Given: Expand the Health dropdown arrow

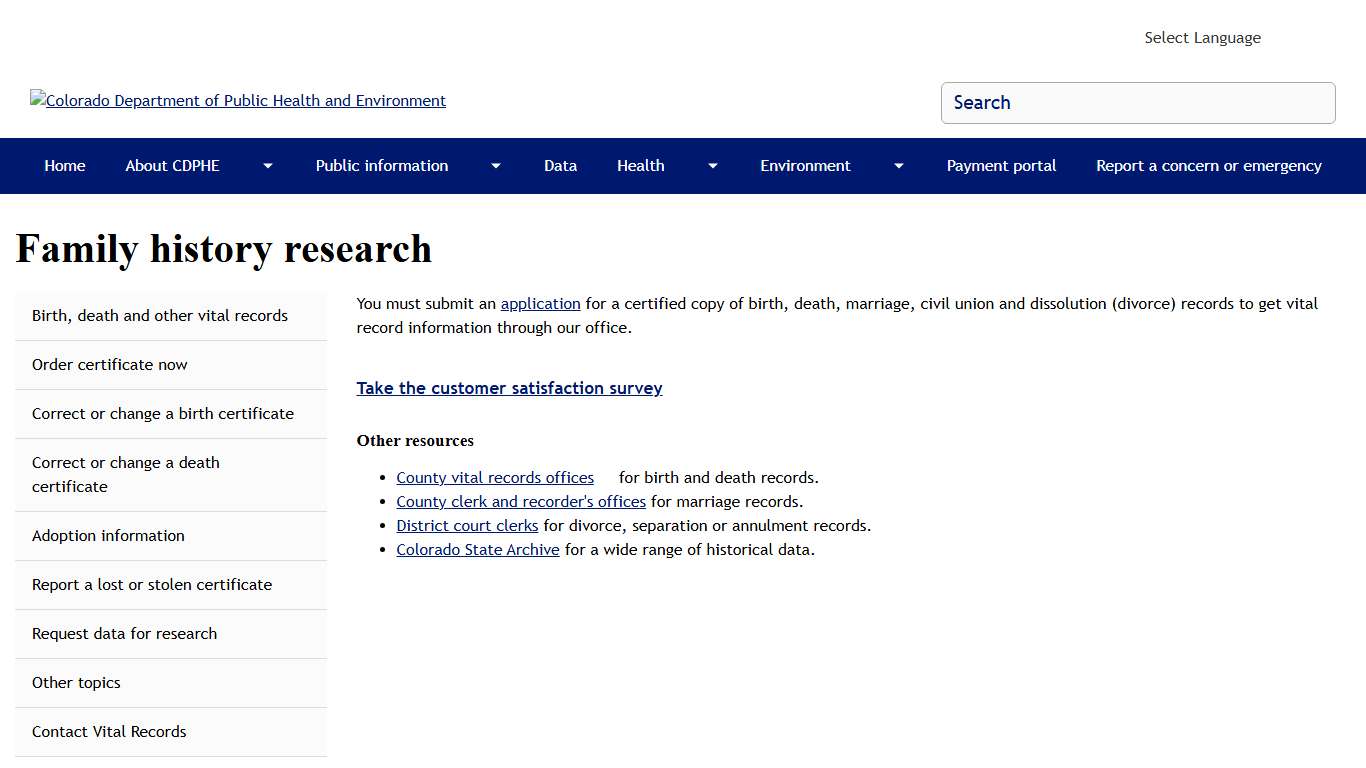Looking at the screenshot, I should click(x=711, y=166).
